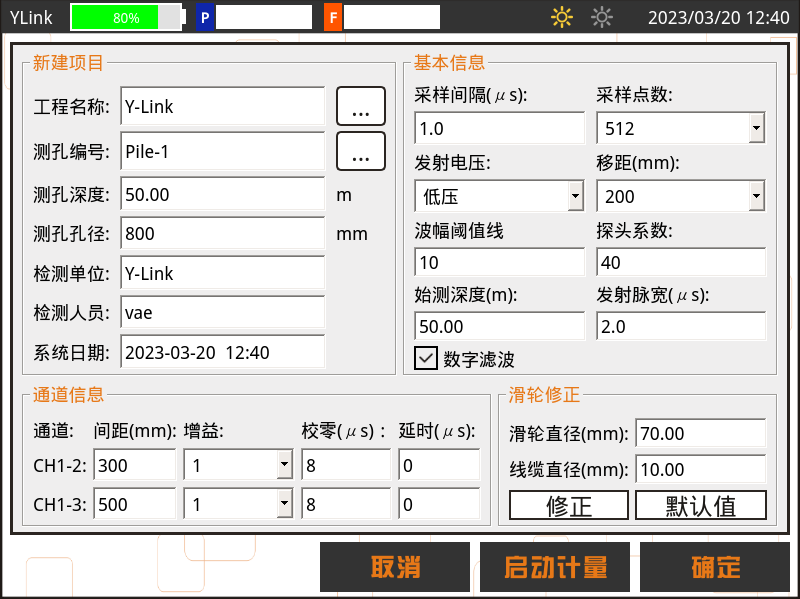Click the orange F indicator icon

(332, 18)
